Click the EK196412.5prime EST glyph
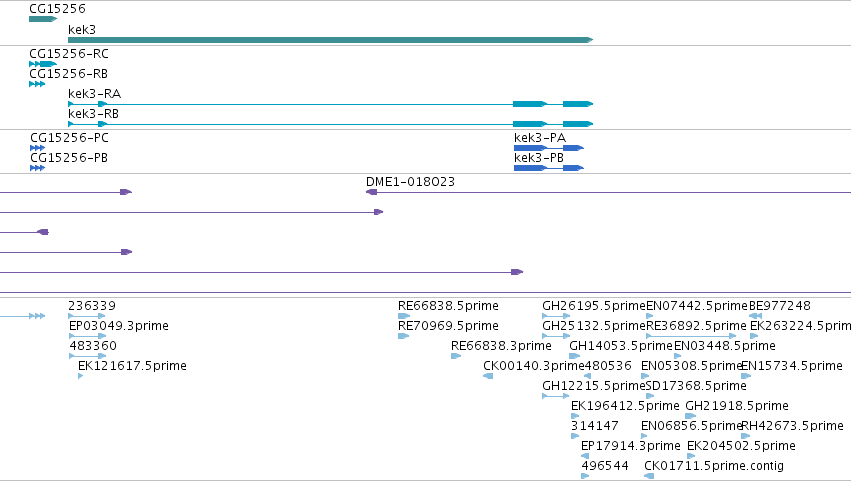Image resolution: width=851 pixels, height=481 pixels. (575, 416)
